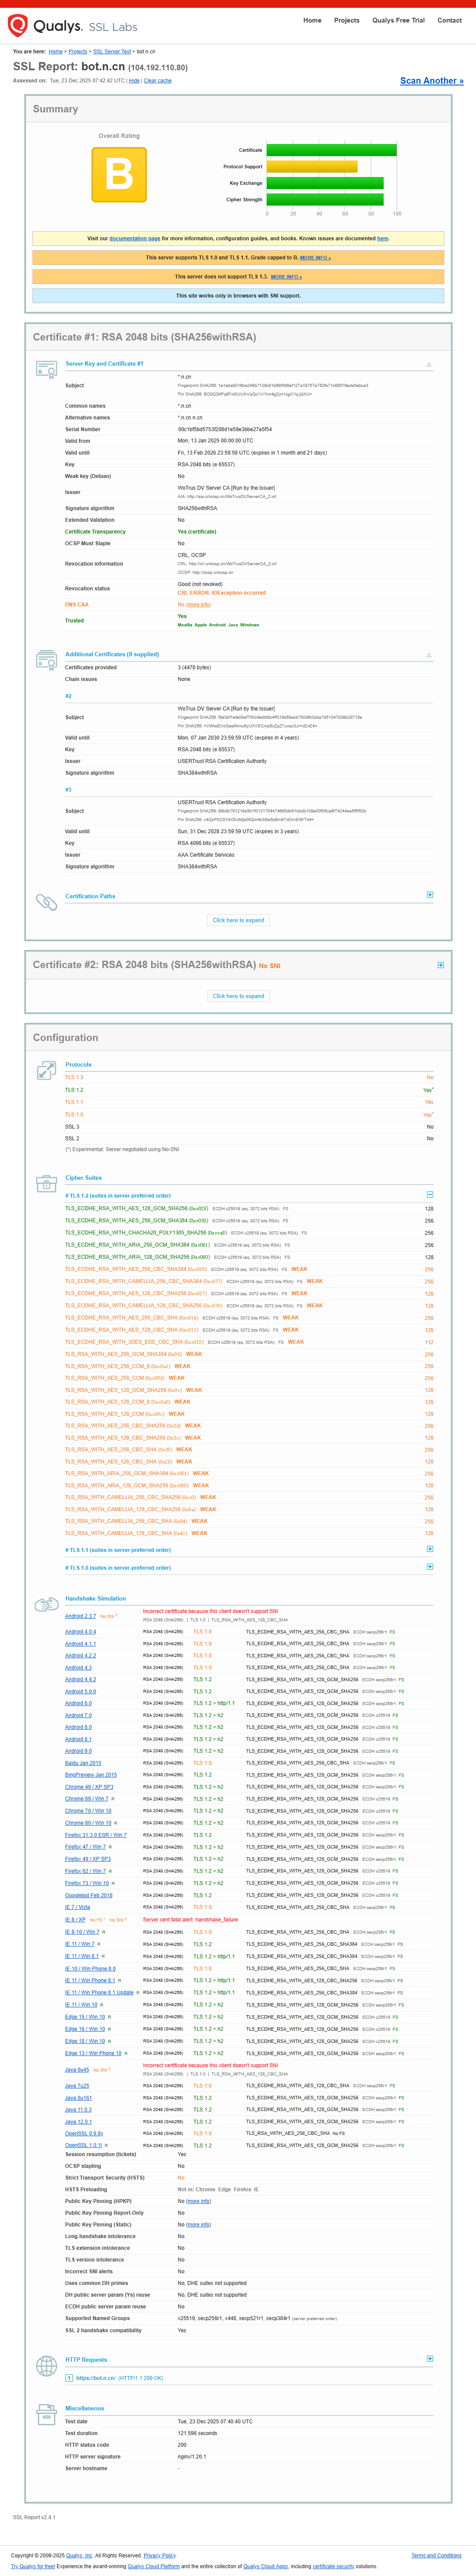The height and width of the screenshot is (2576, 476).
Task: Click the Server Key and Certificate icon
Action: [x=46, y=370]
